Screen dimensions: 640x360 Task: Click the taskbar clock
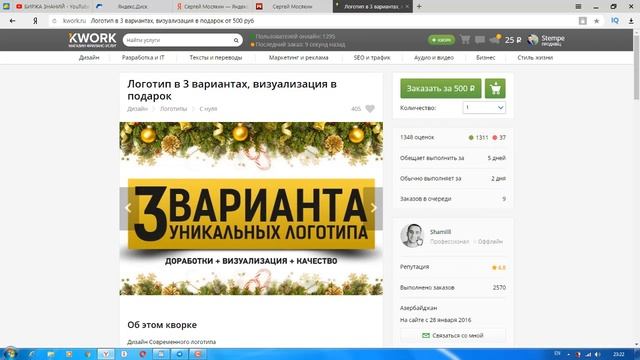(618, 354)
